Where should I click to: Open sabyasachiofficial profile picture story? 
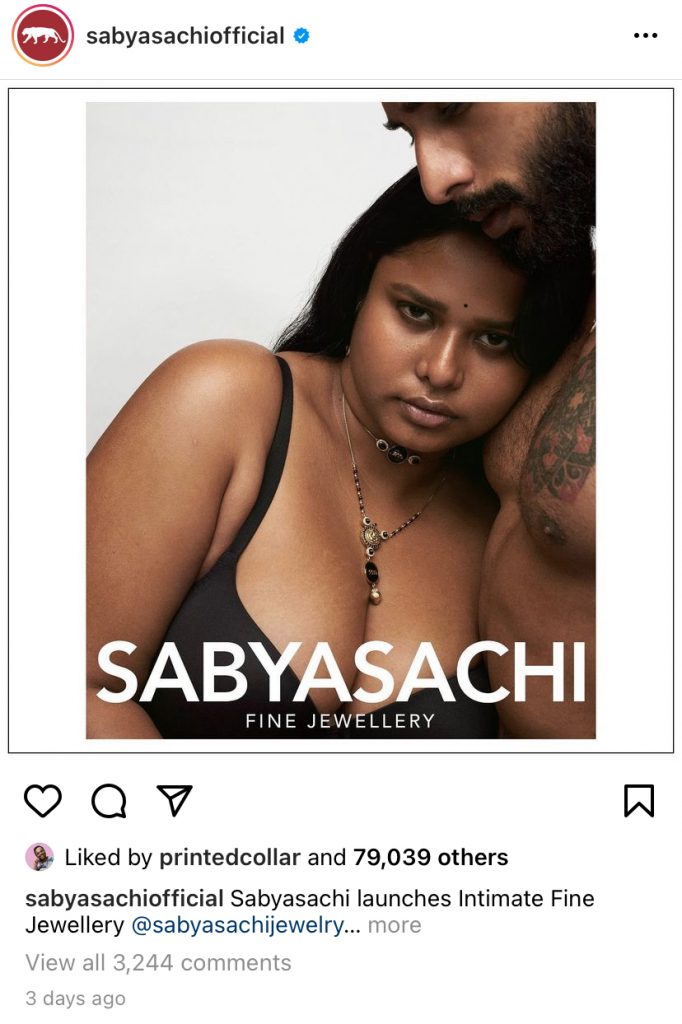coord(42,35)
